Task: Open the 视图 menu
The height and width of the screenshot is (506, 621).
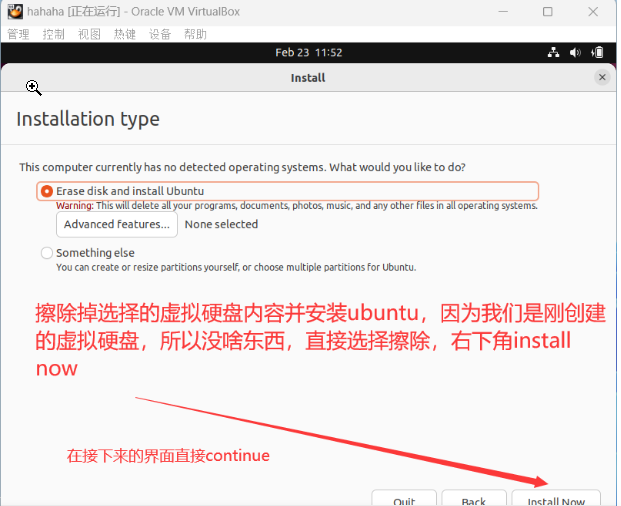Action: 90,34
